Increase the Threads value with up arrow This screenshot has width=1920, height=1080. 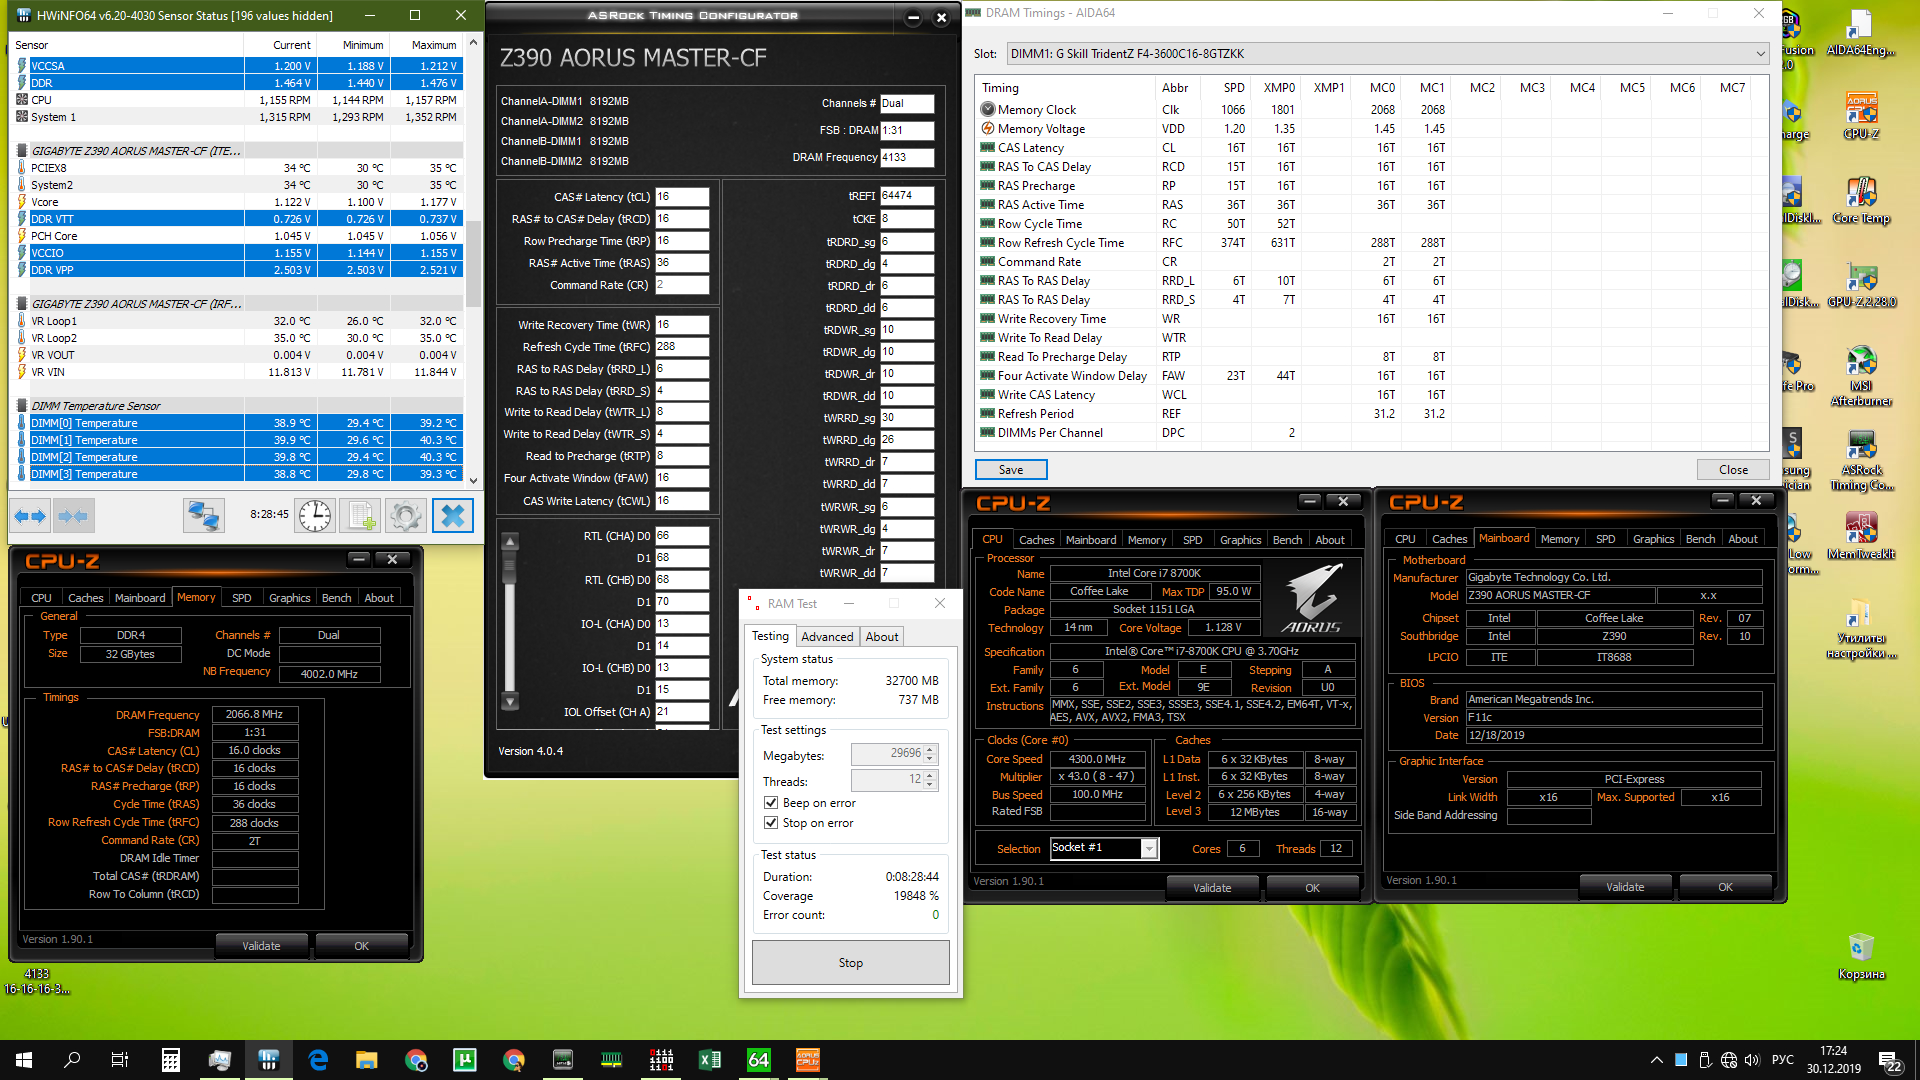[x=930, y=775]
